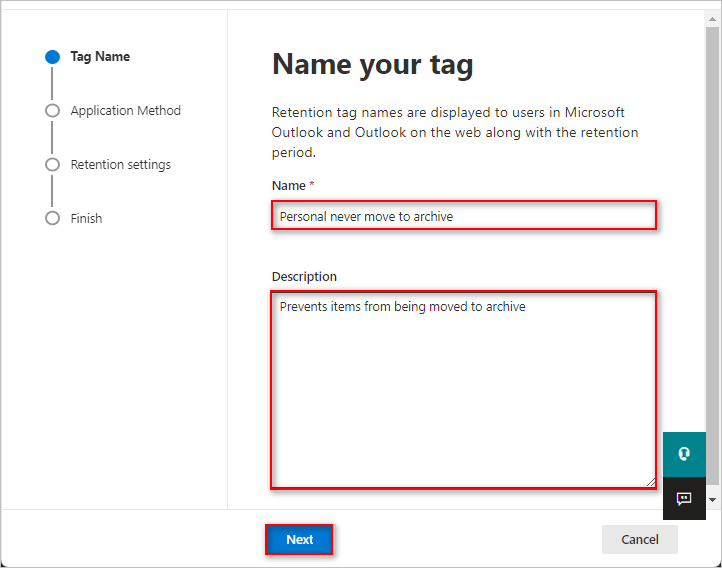Click the Name field label
The image size is (722, 568).
(289, 185)
